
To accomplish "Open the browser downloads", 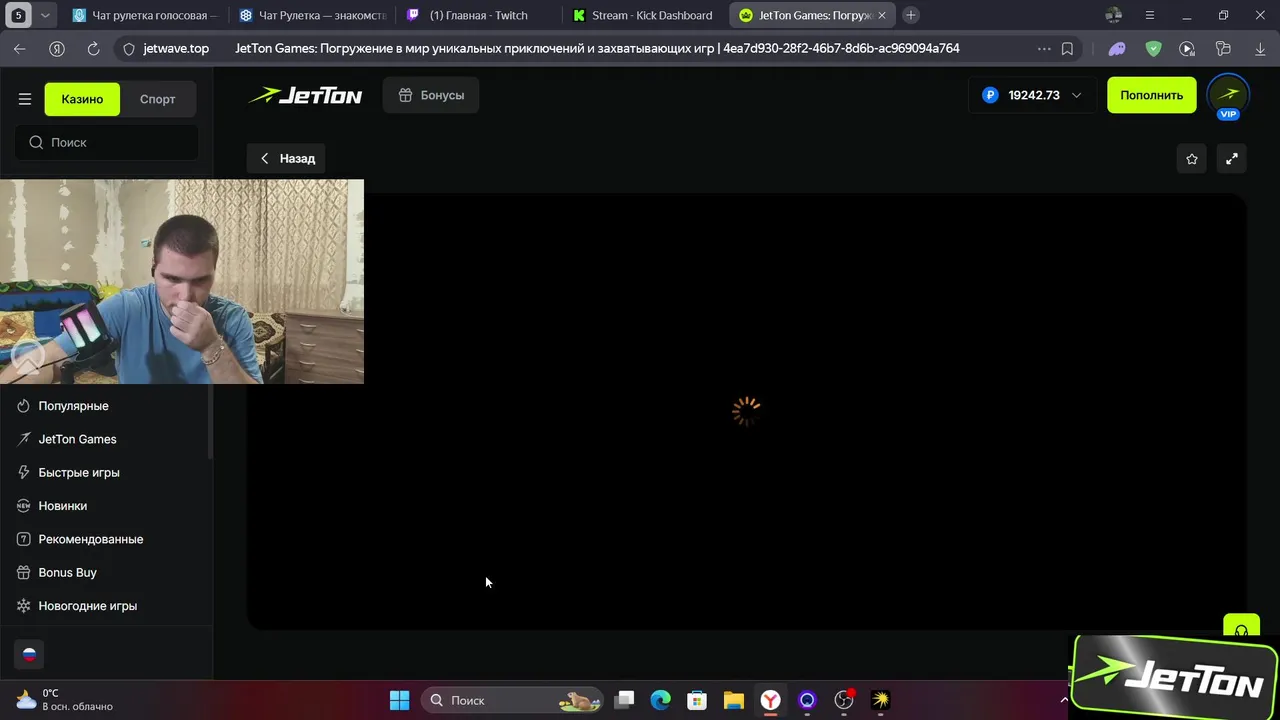I will point(1260,48).
